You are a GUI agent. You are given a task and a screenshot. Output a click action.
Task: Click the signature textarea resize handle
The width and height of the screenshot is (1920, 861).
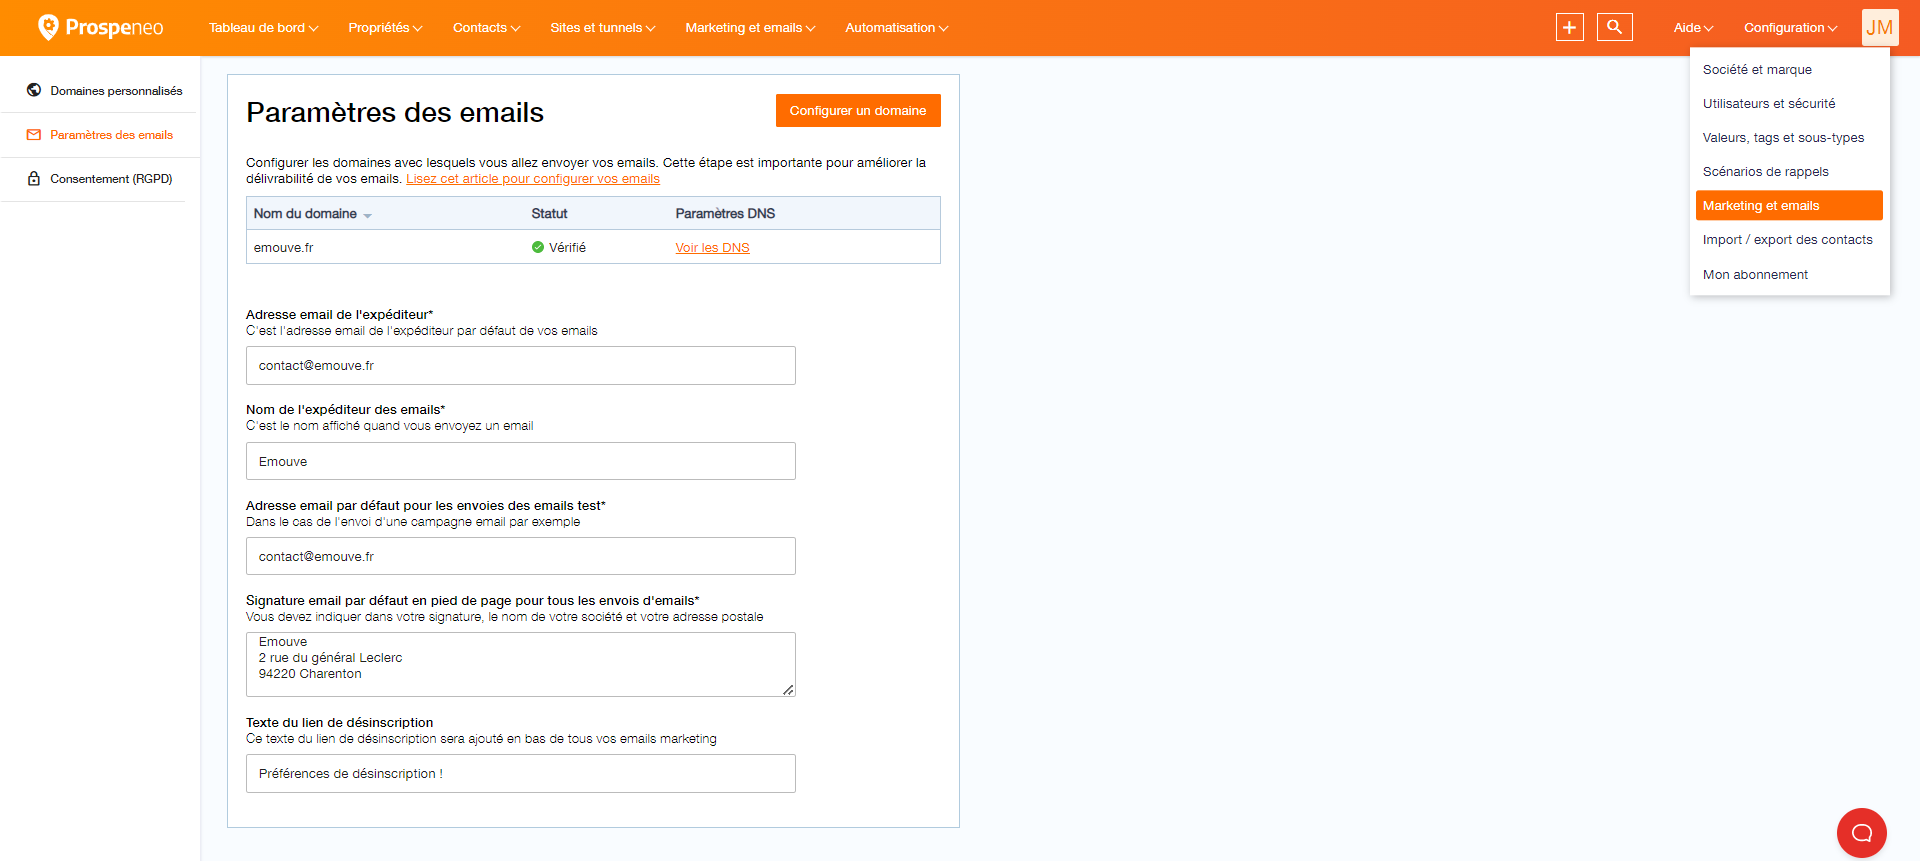pyautogui.click(x=788, y=689)
